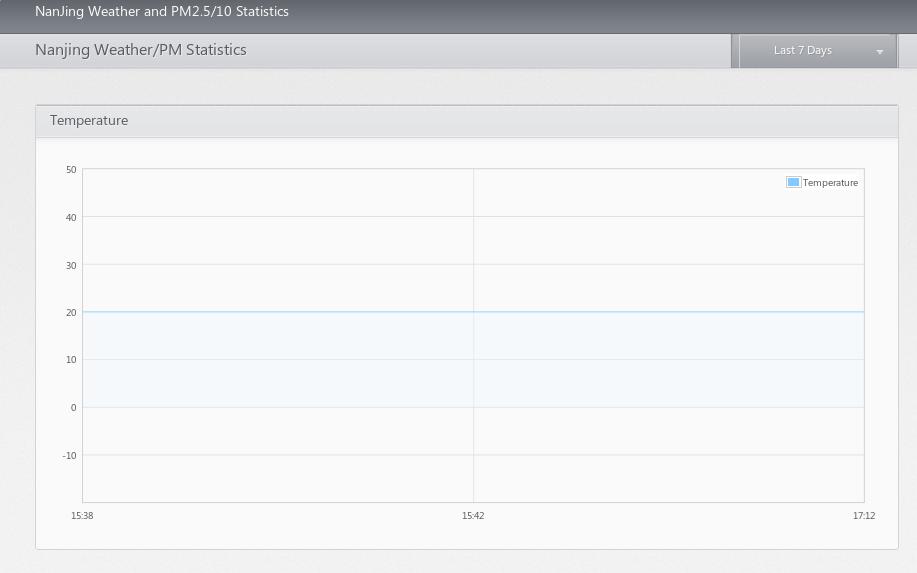The height and width of the screenshot is (573, 917).
Task: Toggle the Temperature series legend label
Action: [830, 183]
